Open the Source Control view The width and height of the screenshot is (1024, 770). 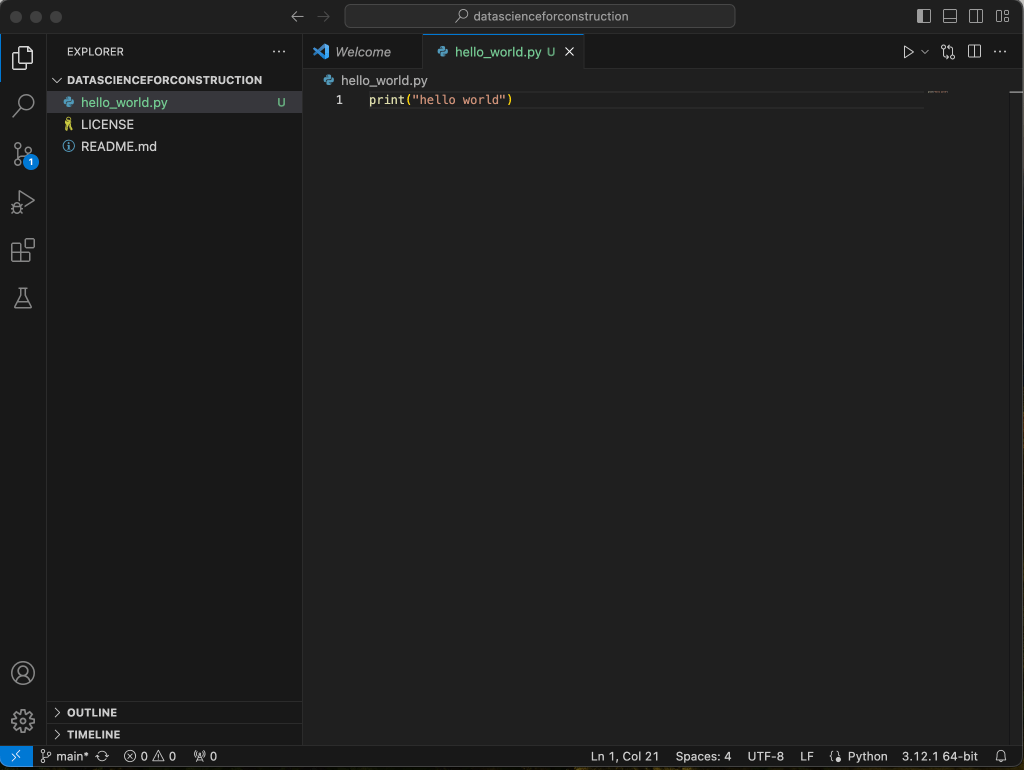pyautogui.click(x=23, y=154)
